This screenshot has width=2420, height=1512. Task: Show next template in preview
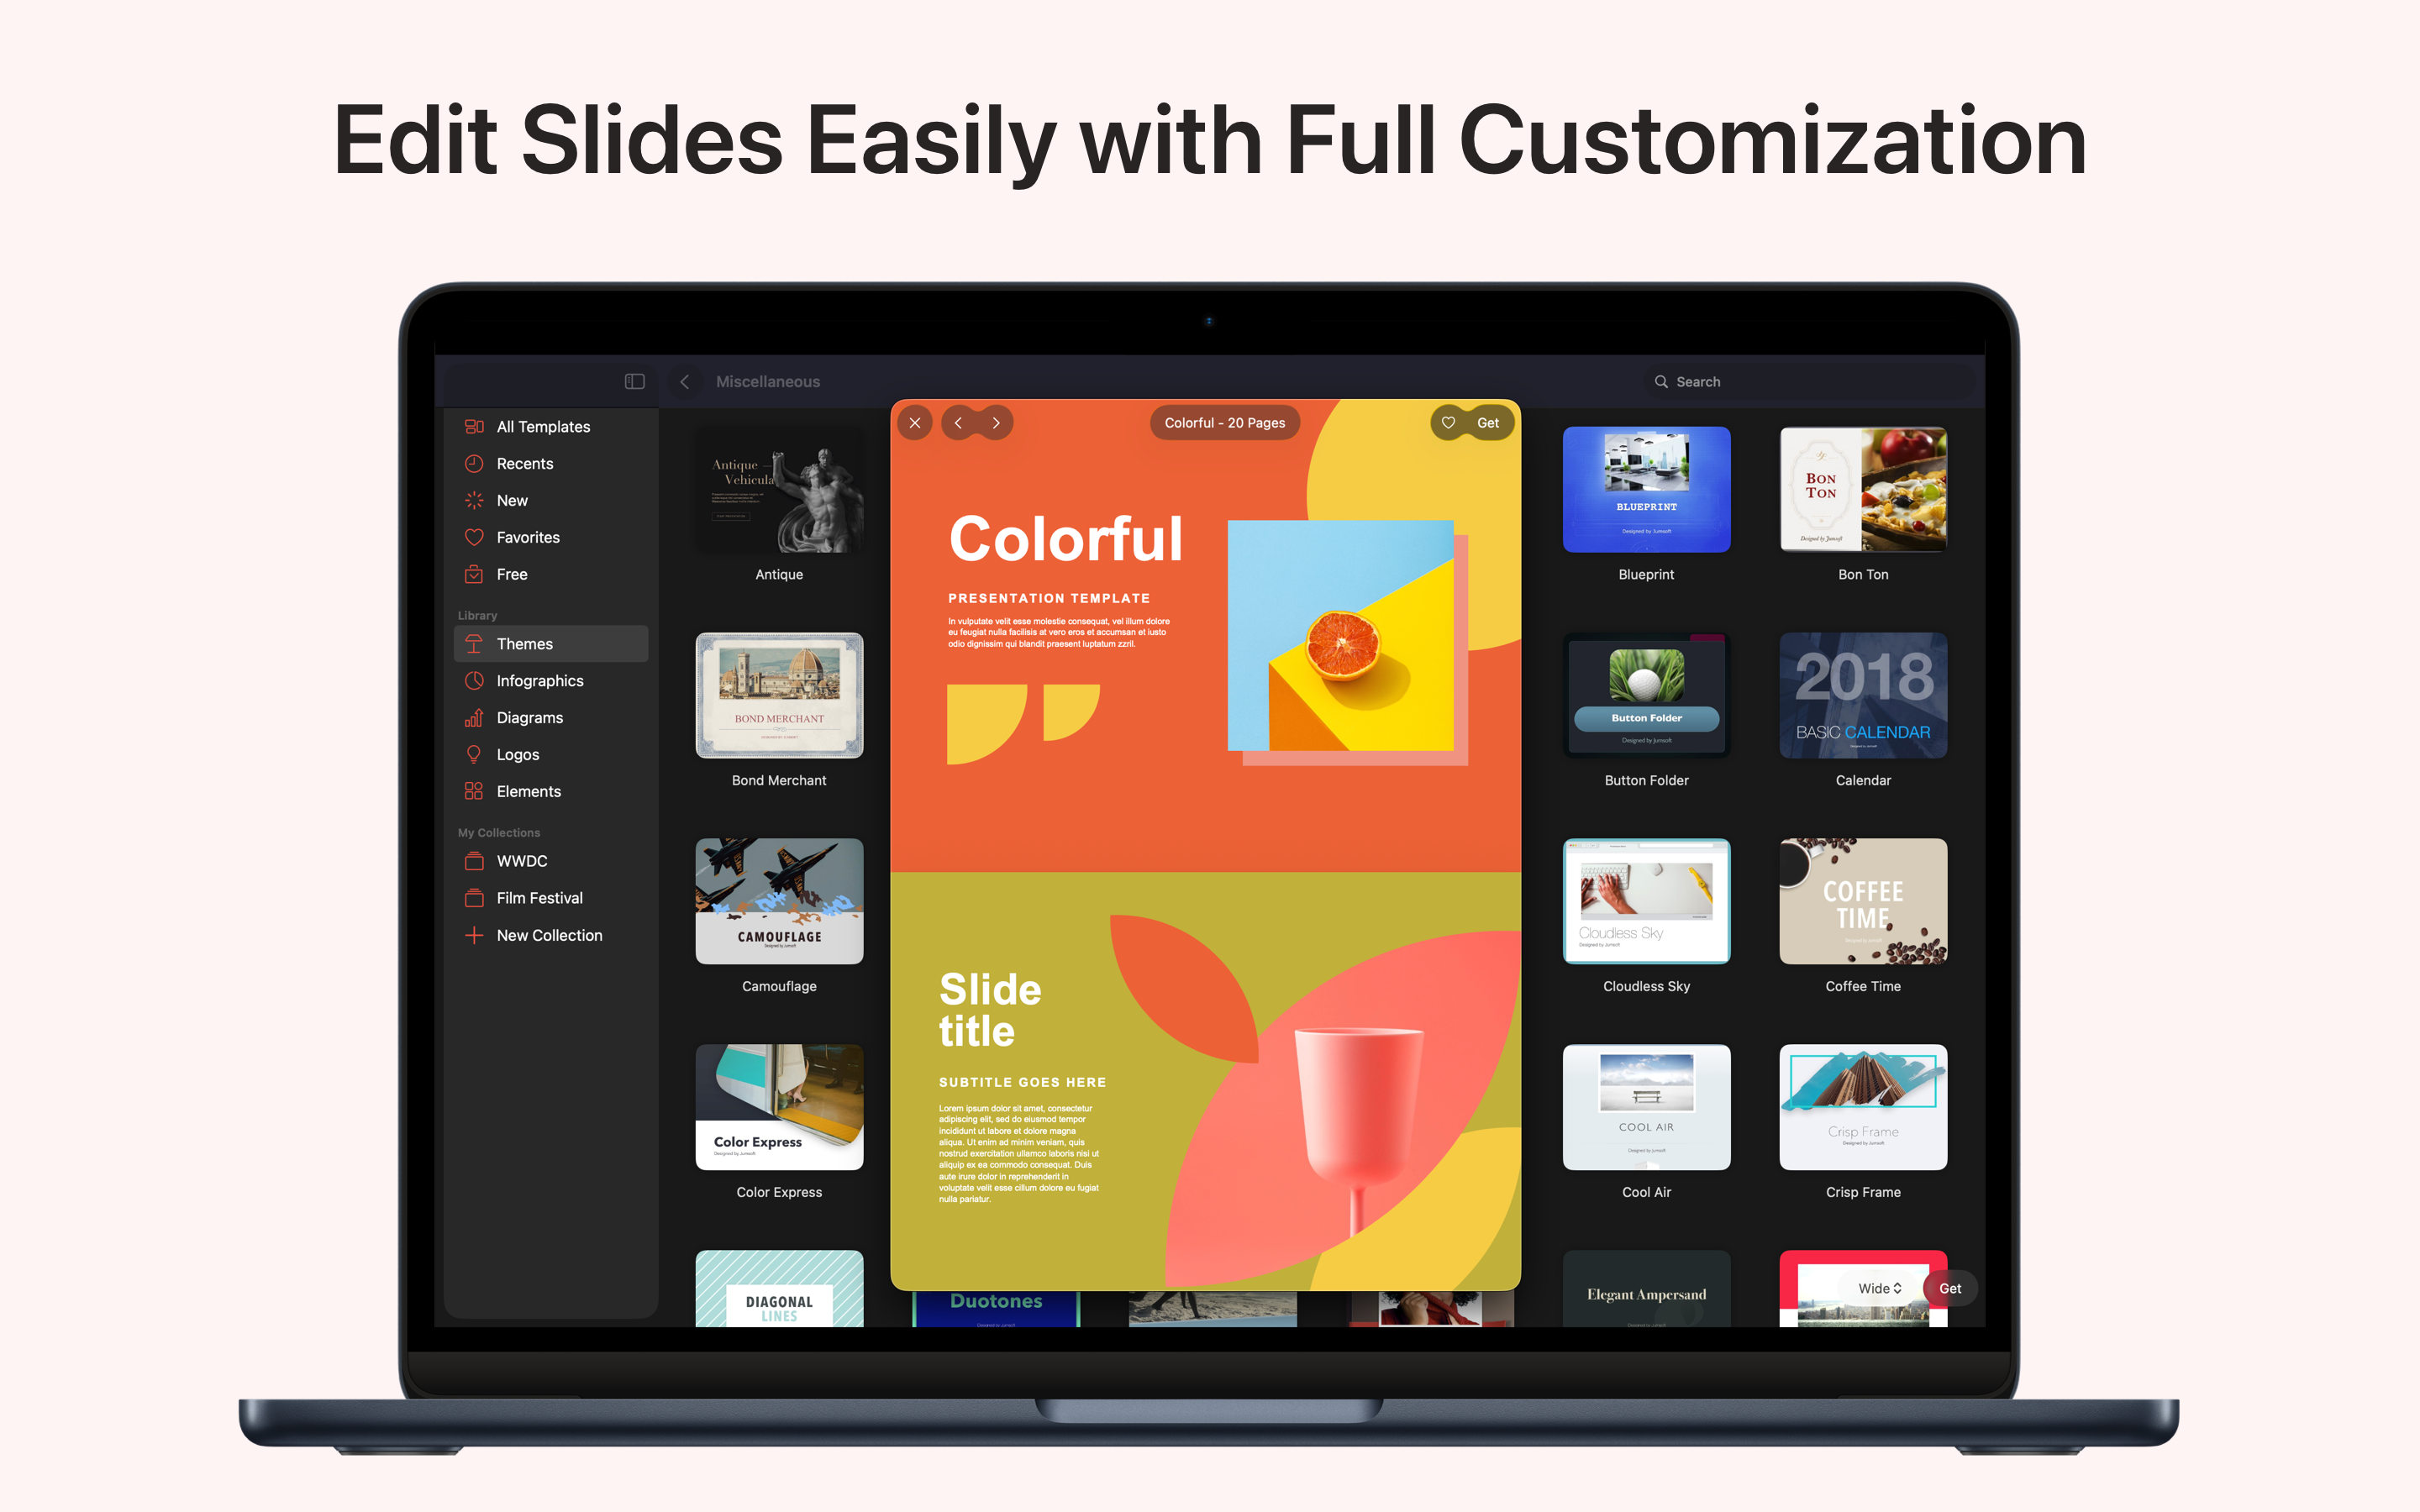996,423
